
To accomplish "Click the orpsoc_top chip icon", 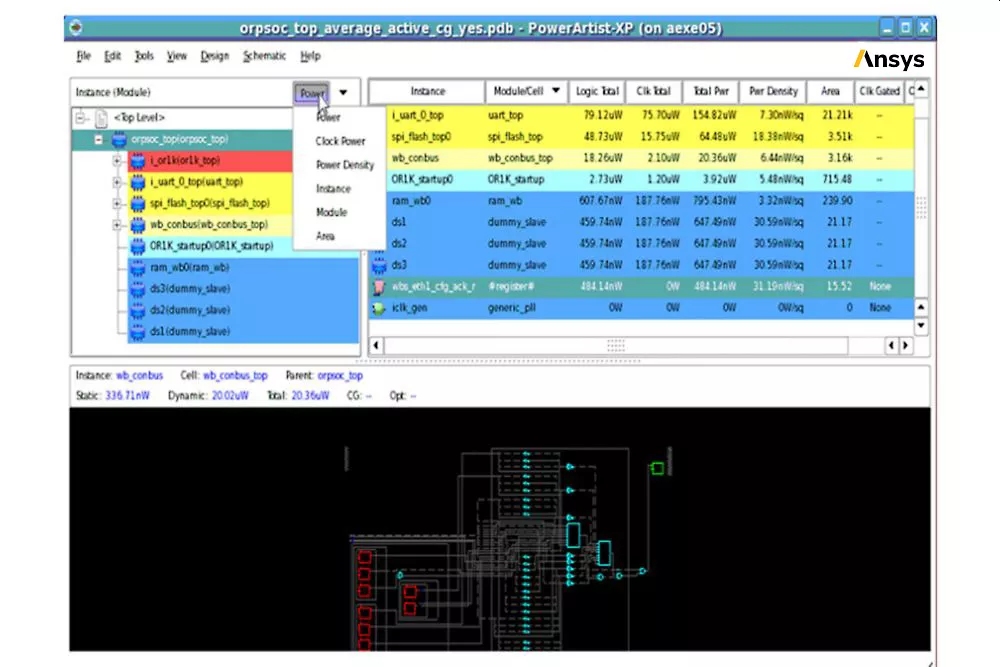I will (119, 139).
